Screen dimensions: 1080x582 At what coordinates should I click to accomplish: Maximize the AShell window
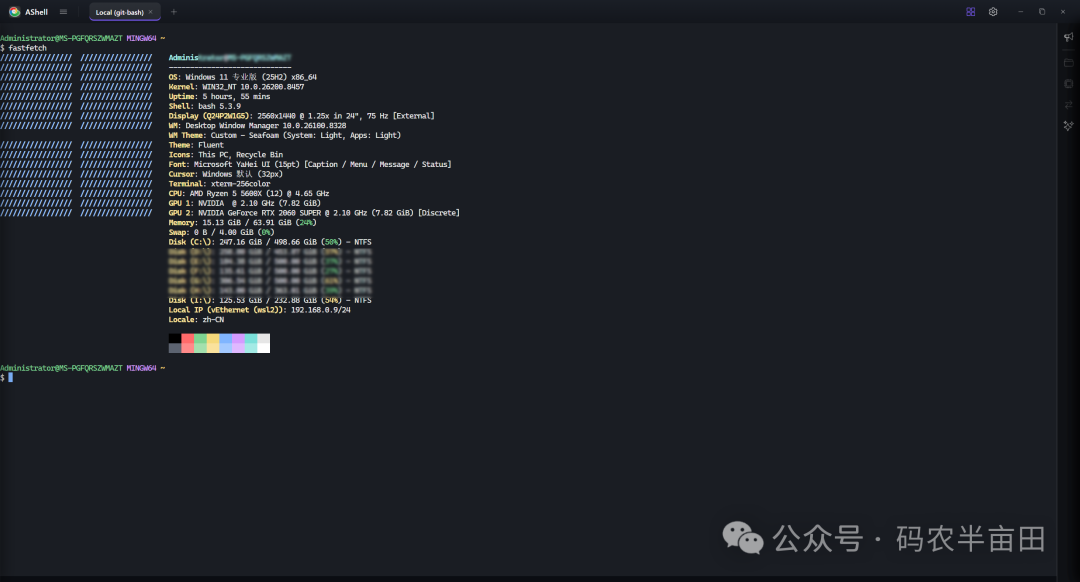(x=1041, y=12)
